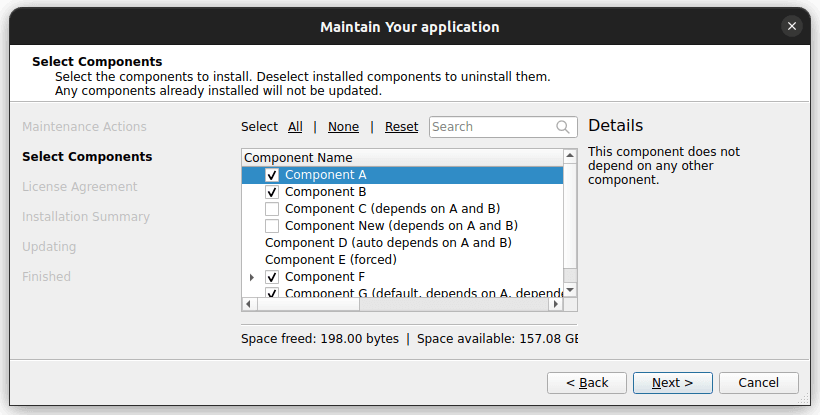Toggle the Component G checkbox

pyautogui.click(x=272, y=293)
